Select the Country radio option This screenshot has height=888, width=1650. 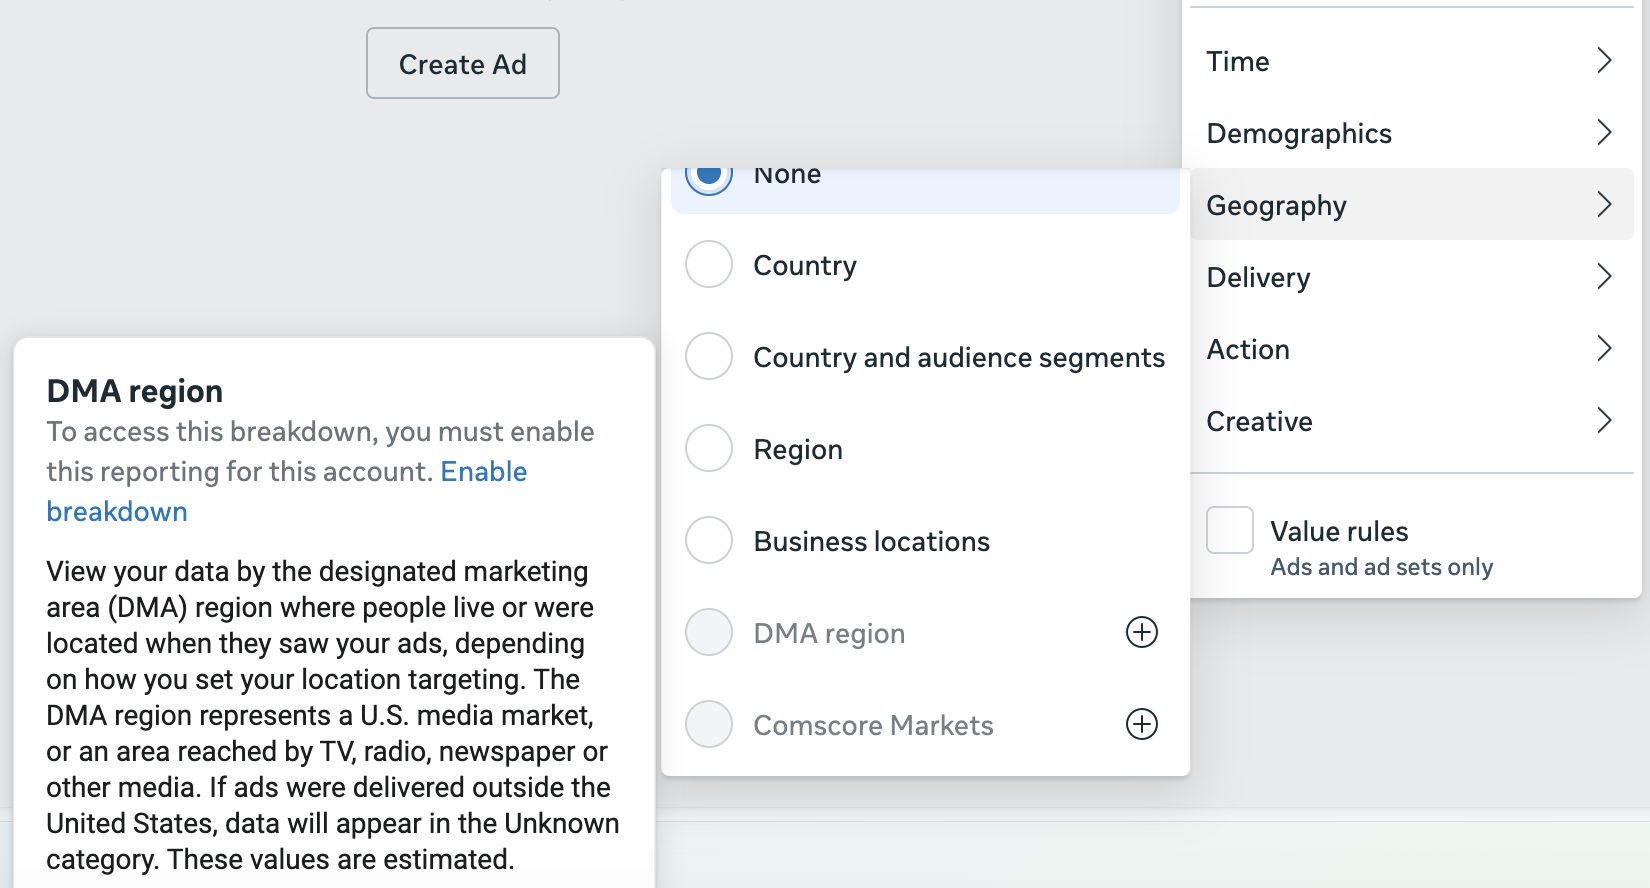[x=709, y=265]
